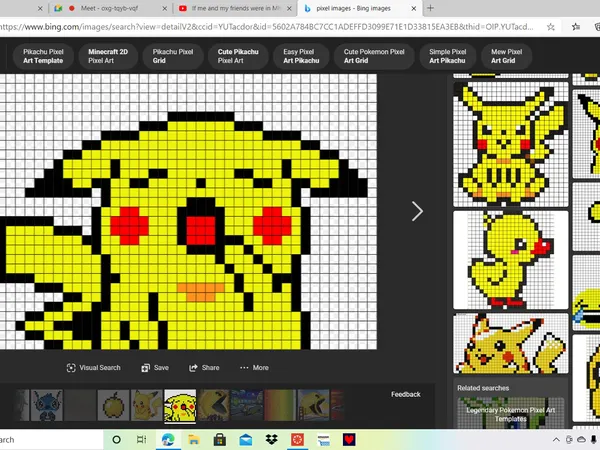Open the Mail app in taskbar
The width and height of the screenshot is (600, 450).
246,440
